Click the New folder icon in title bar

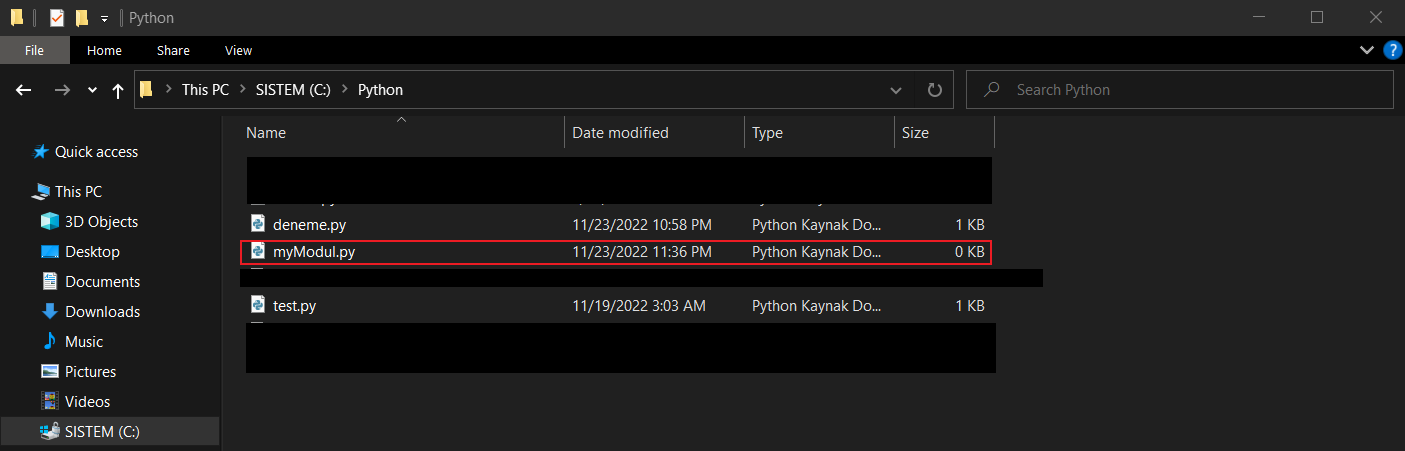click(x=82, y=18)
